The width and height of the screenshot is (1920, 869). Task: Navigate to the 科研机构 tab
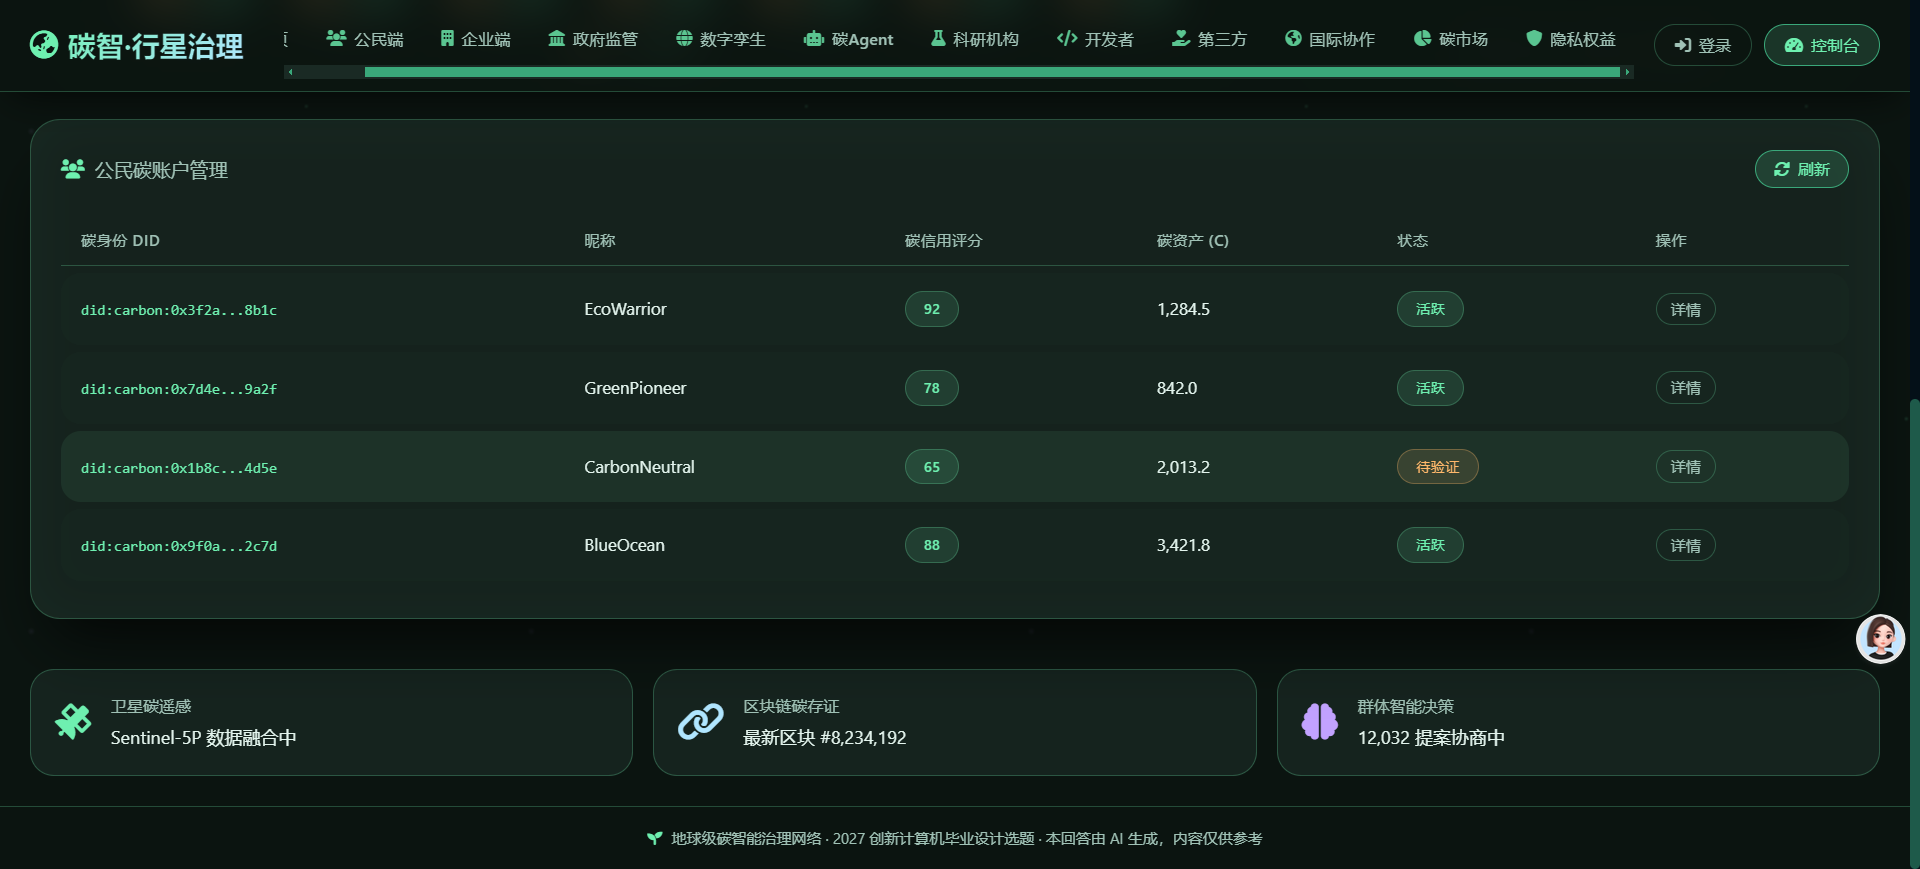pos(975,39)
